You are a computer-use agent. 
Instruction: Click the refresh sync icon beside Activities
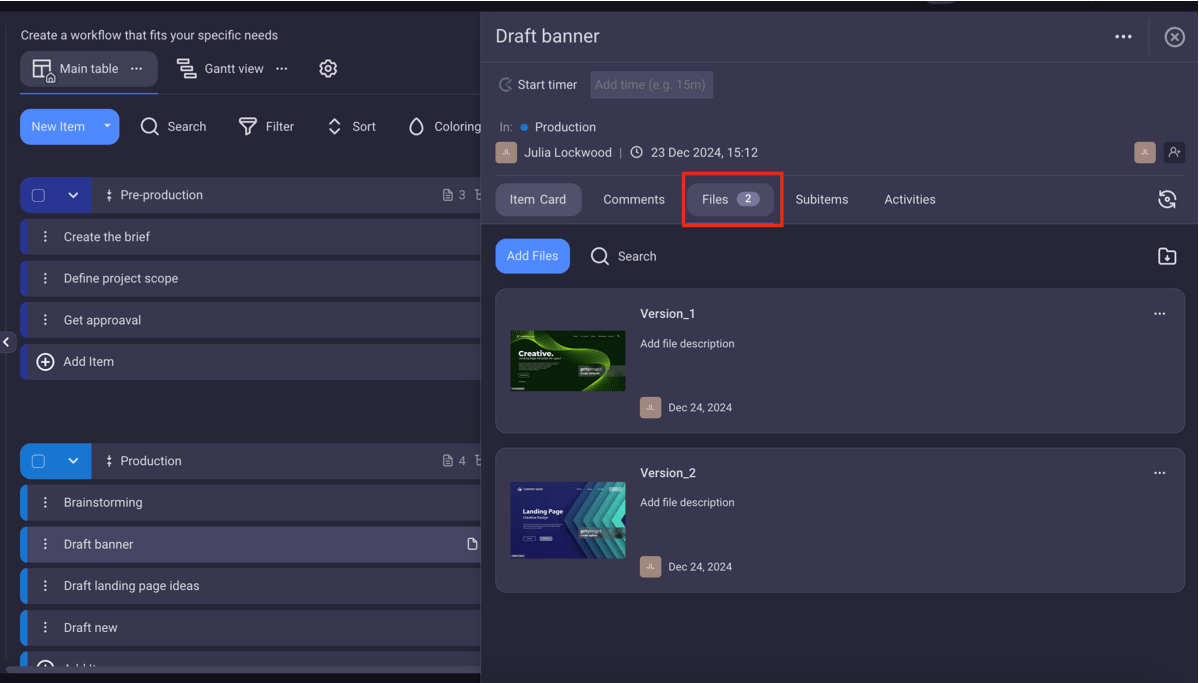click(x=1166, y=200)
